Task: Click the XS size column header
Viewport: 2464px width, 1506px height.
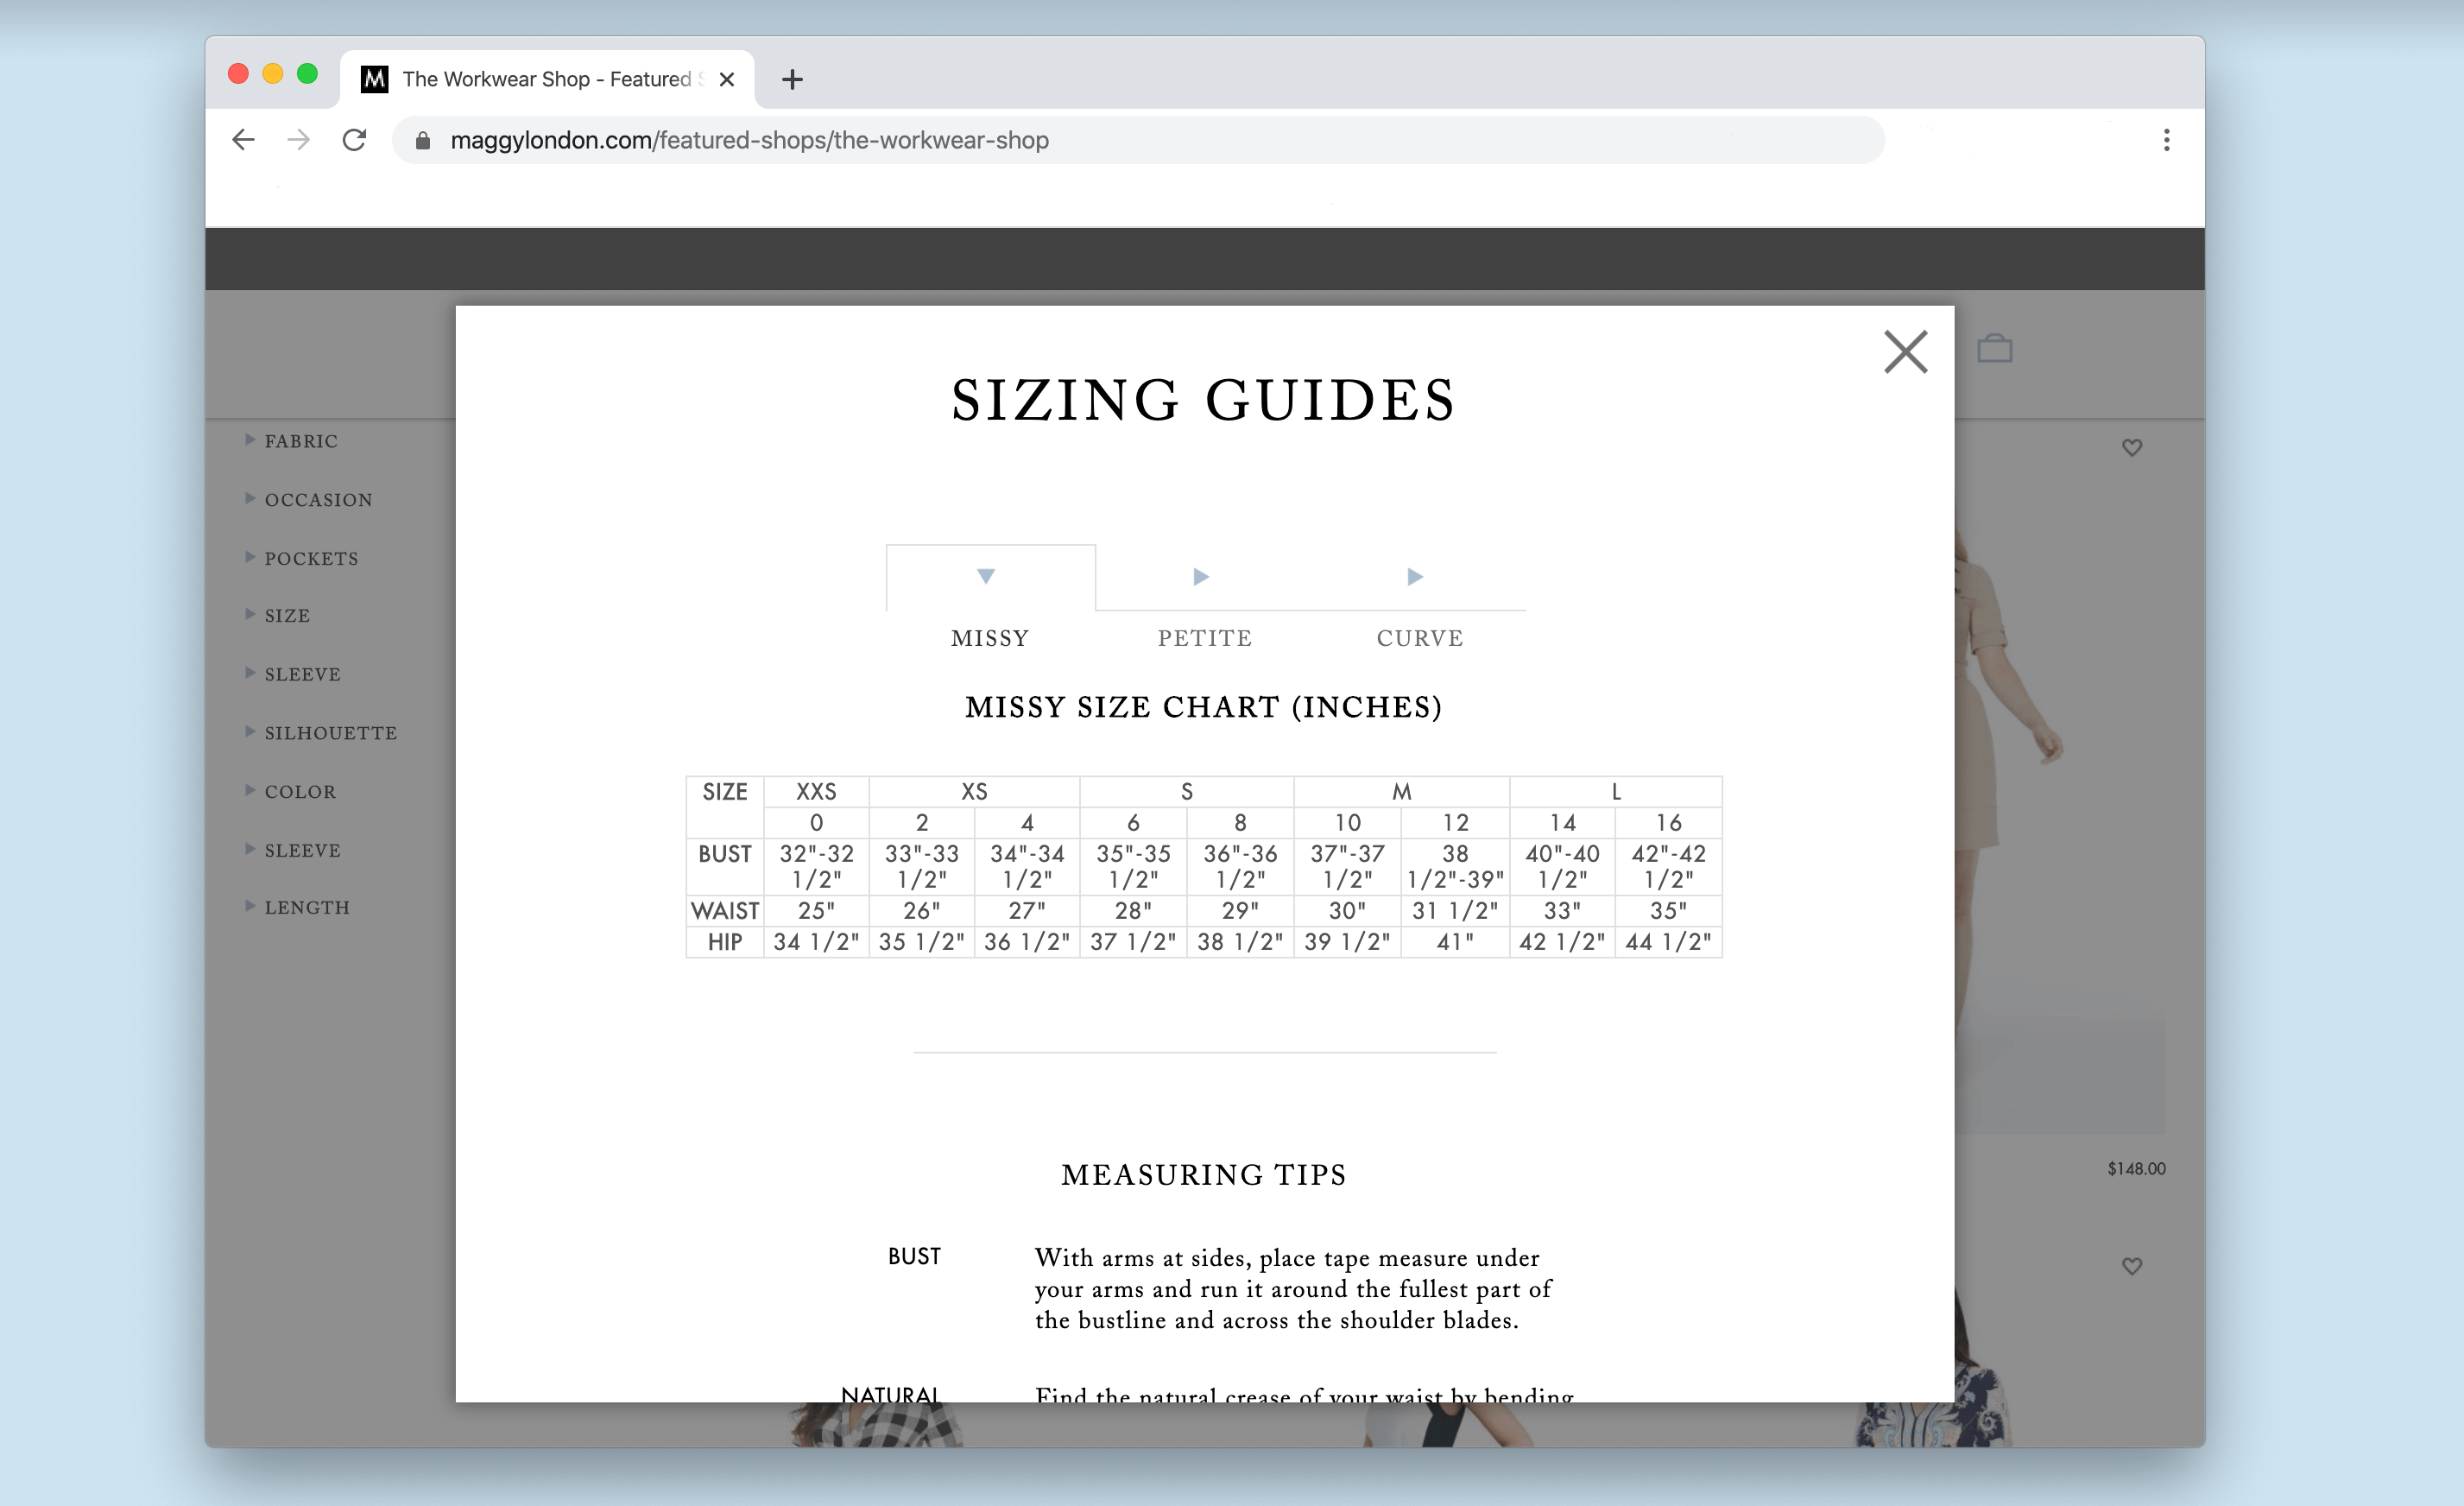Action: coord(974,791)
